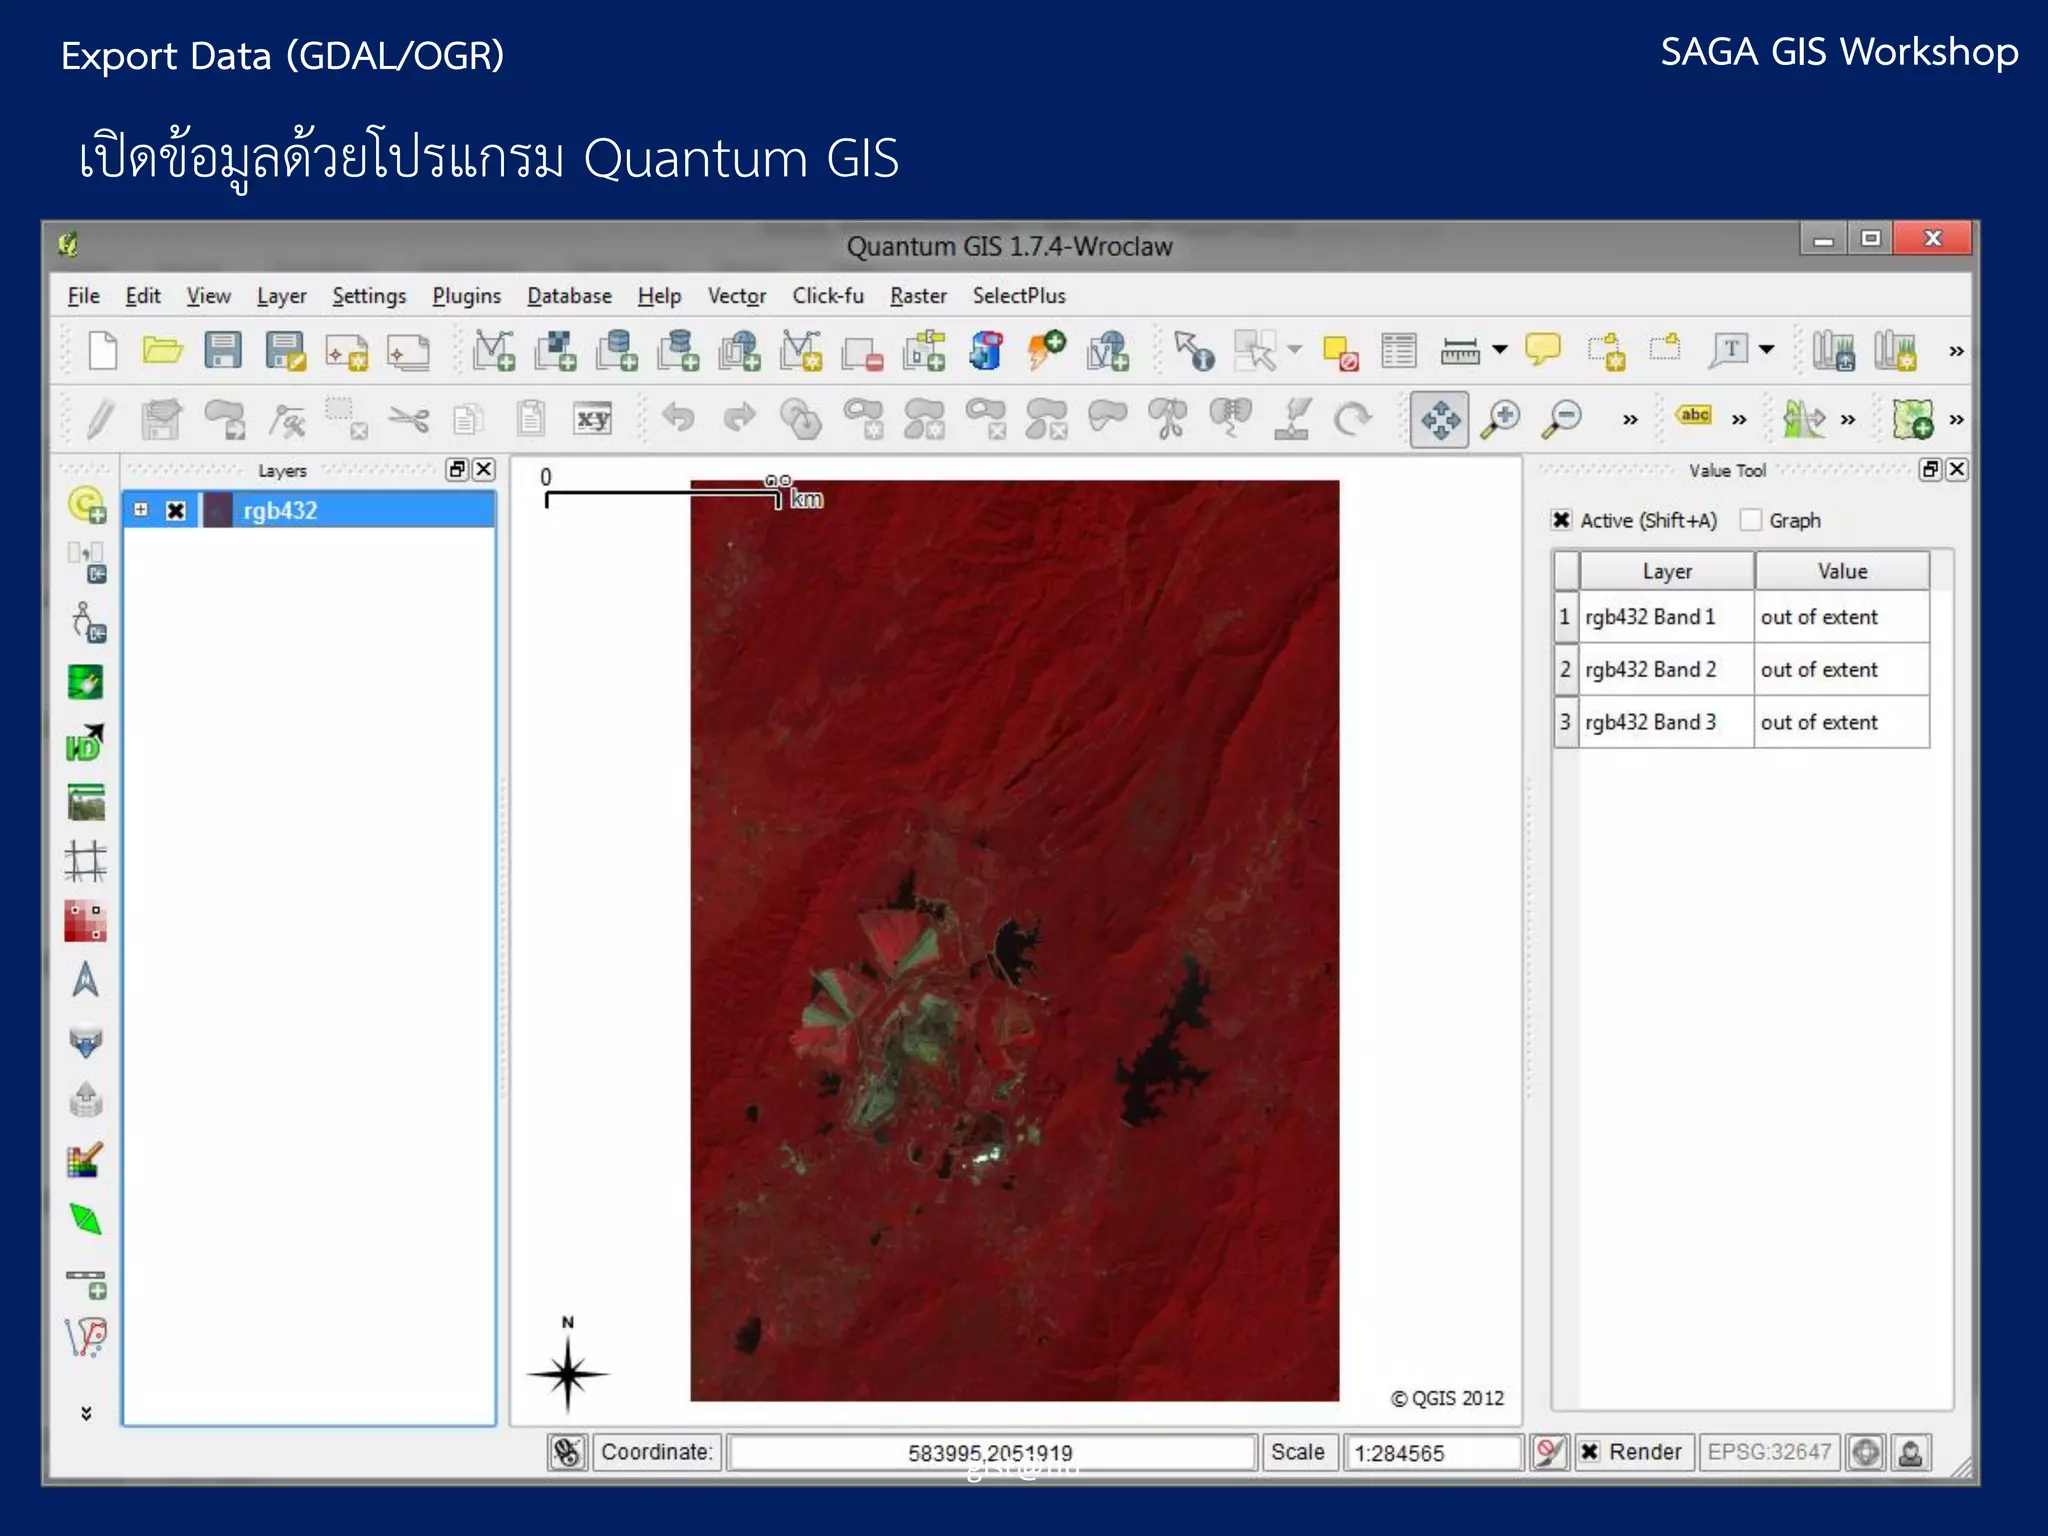Select the rgb432 Band 1 table row
Viewport: 2048px width, 1536px height.
[x=1741, y=617]
